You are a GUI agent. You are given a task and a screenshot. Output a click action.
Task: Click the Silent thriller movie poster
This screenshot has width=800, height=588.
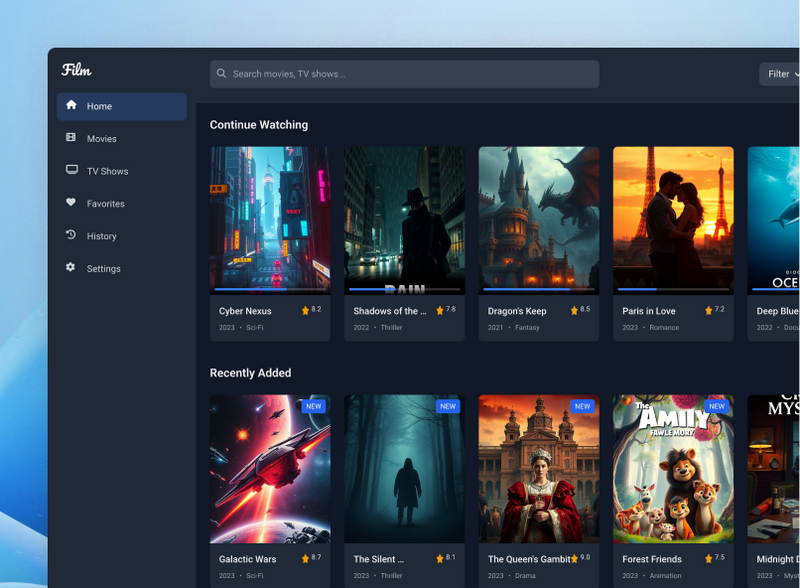(x=404, y=468)
